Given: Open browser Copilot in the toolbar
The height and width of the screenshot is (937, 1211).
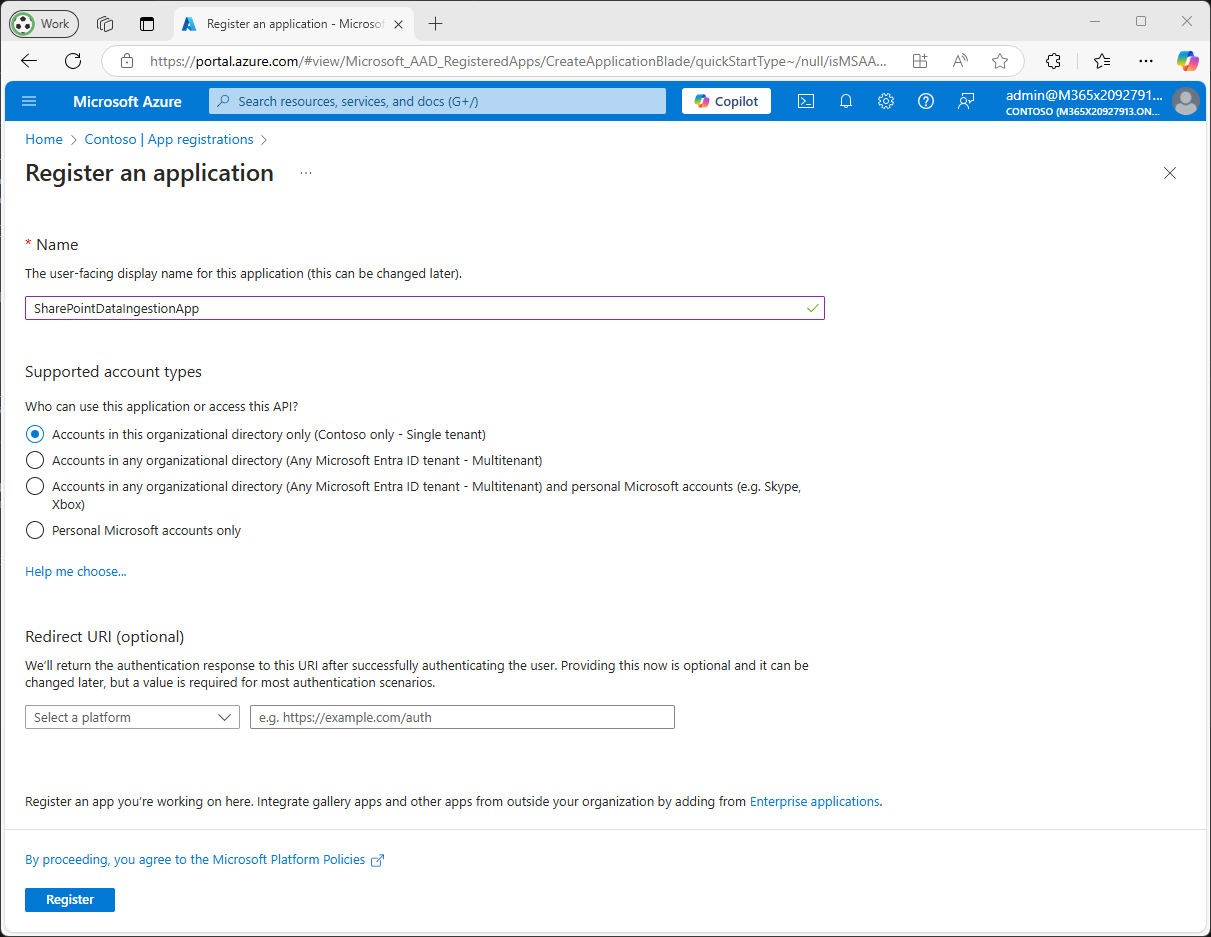Looking at the screenshot, I should coord(1187,61).
